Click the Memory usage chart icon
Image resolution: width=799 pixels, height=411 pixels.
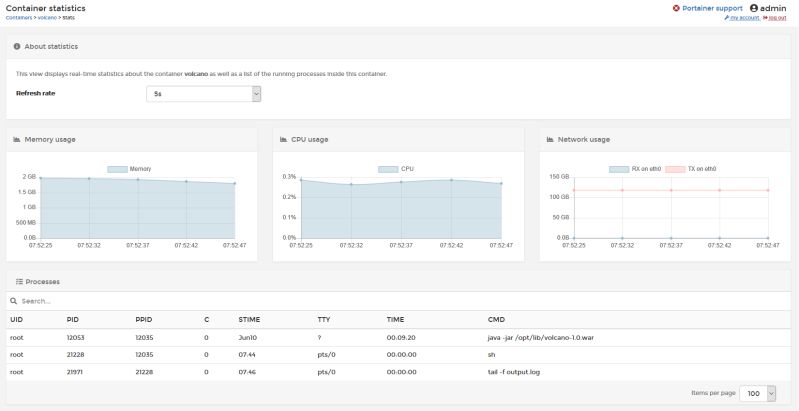[x=17, y=139]
